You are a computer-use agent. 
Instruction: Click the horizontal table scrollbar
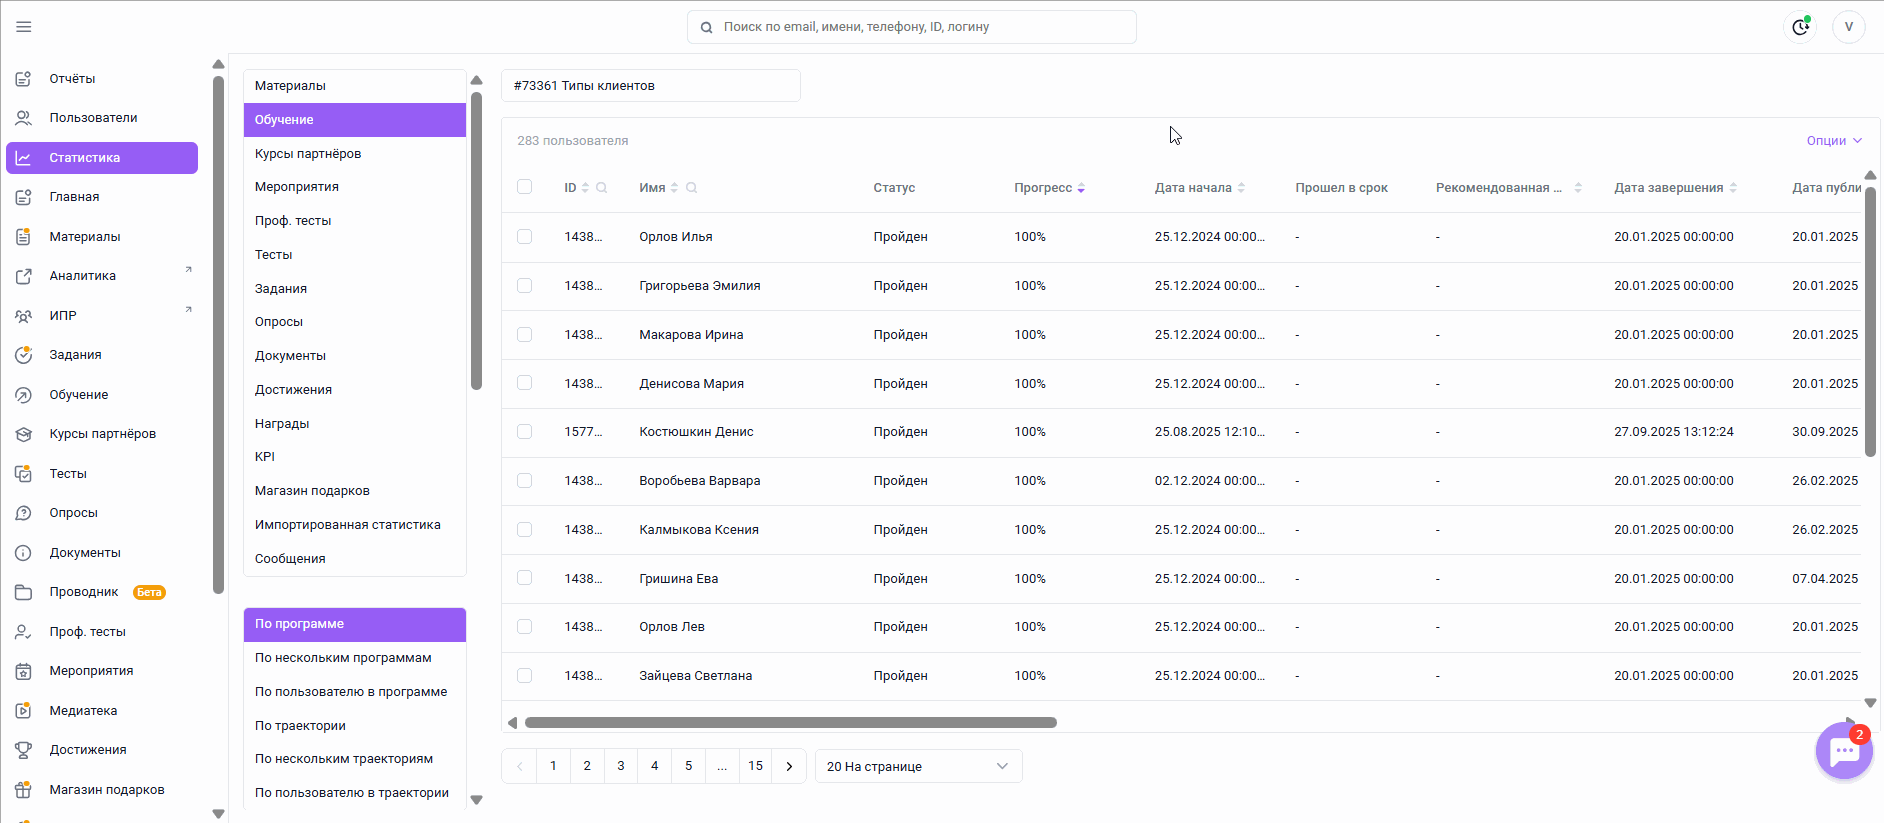click(x=790, y=722)
